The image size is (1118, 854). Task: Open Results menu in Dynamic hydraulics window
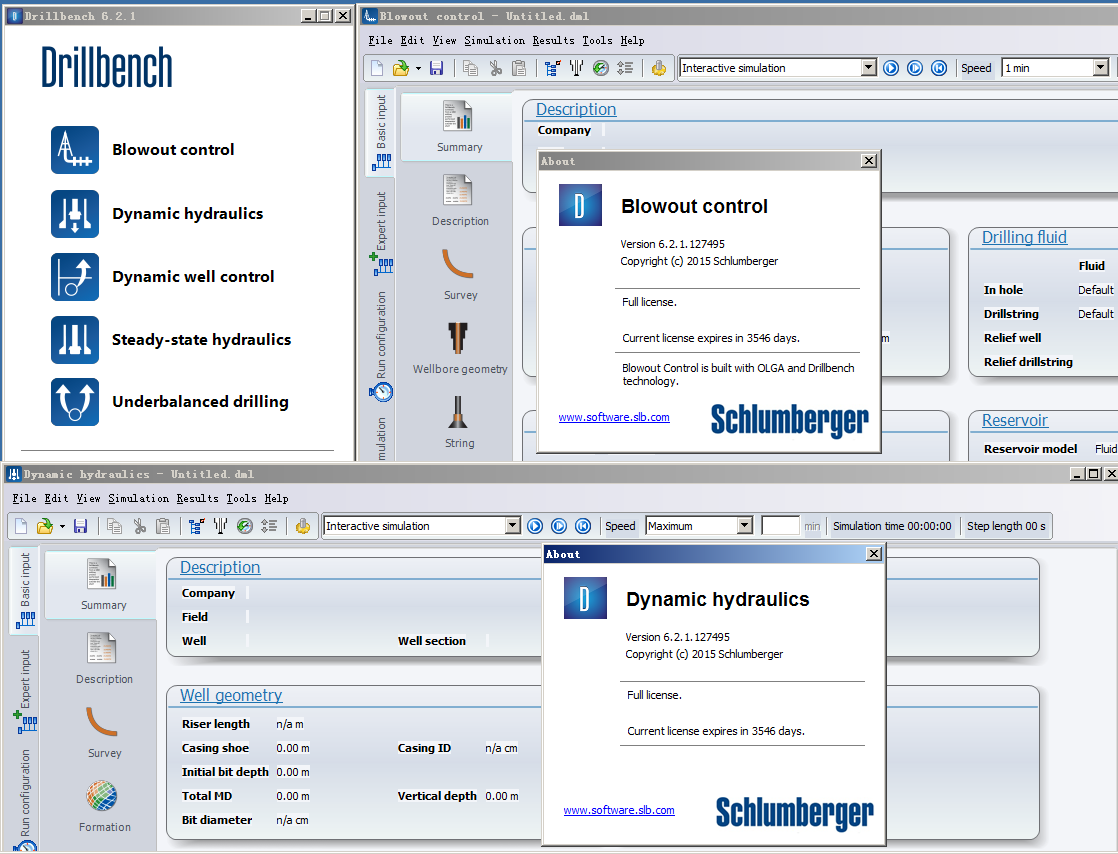(x=197, y=498)
